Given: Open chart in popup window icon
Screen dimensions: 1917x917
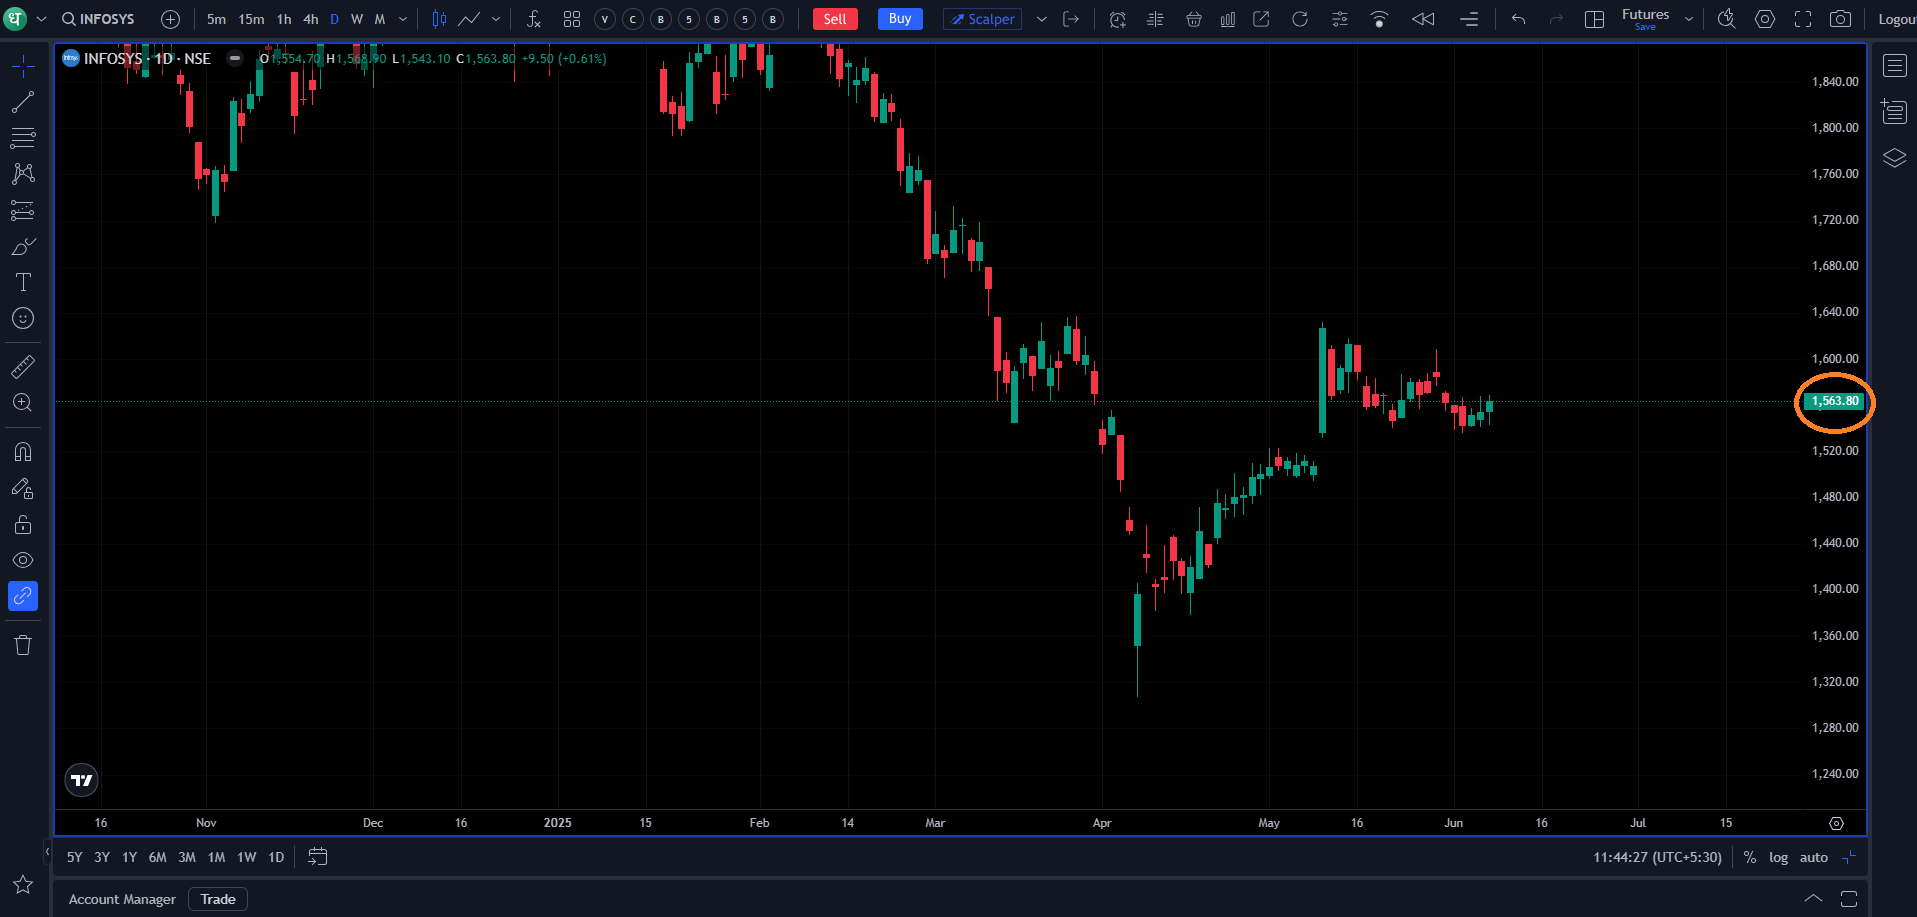Looking at the screenshot, I should pyautogui.click(x=1262, y=19).
